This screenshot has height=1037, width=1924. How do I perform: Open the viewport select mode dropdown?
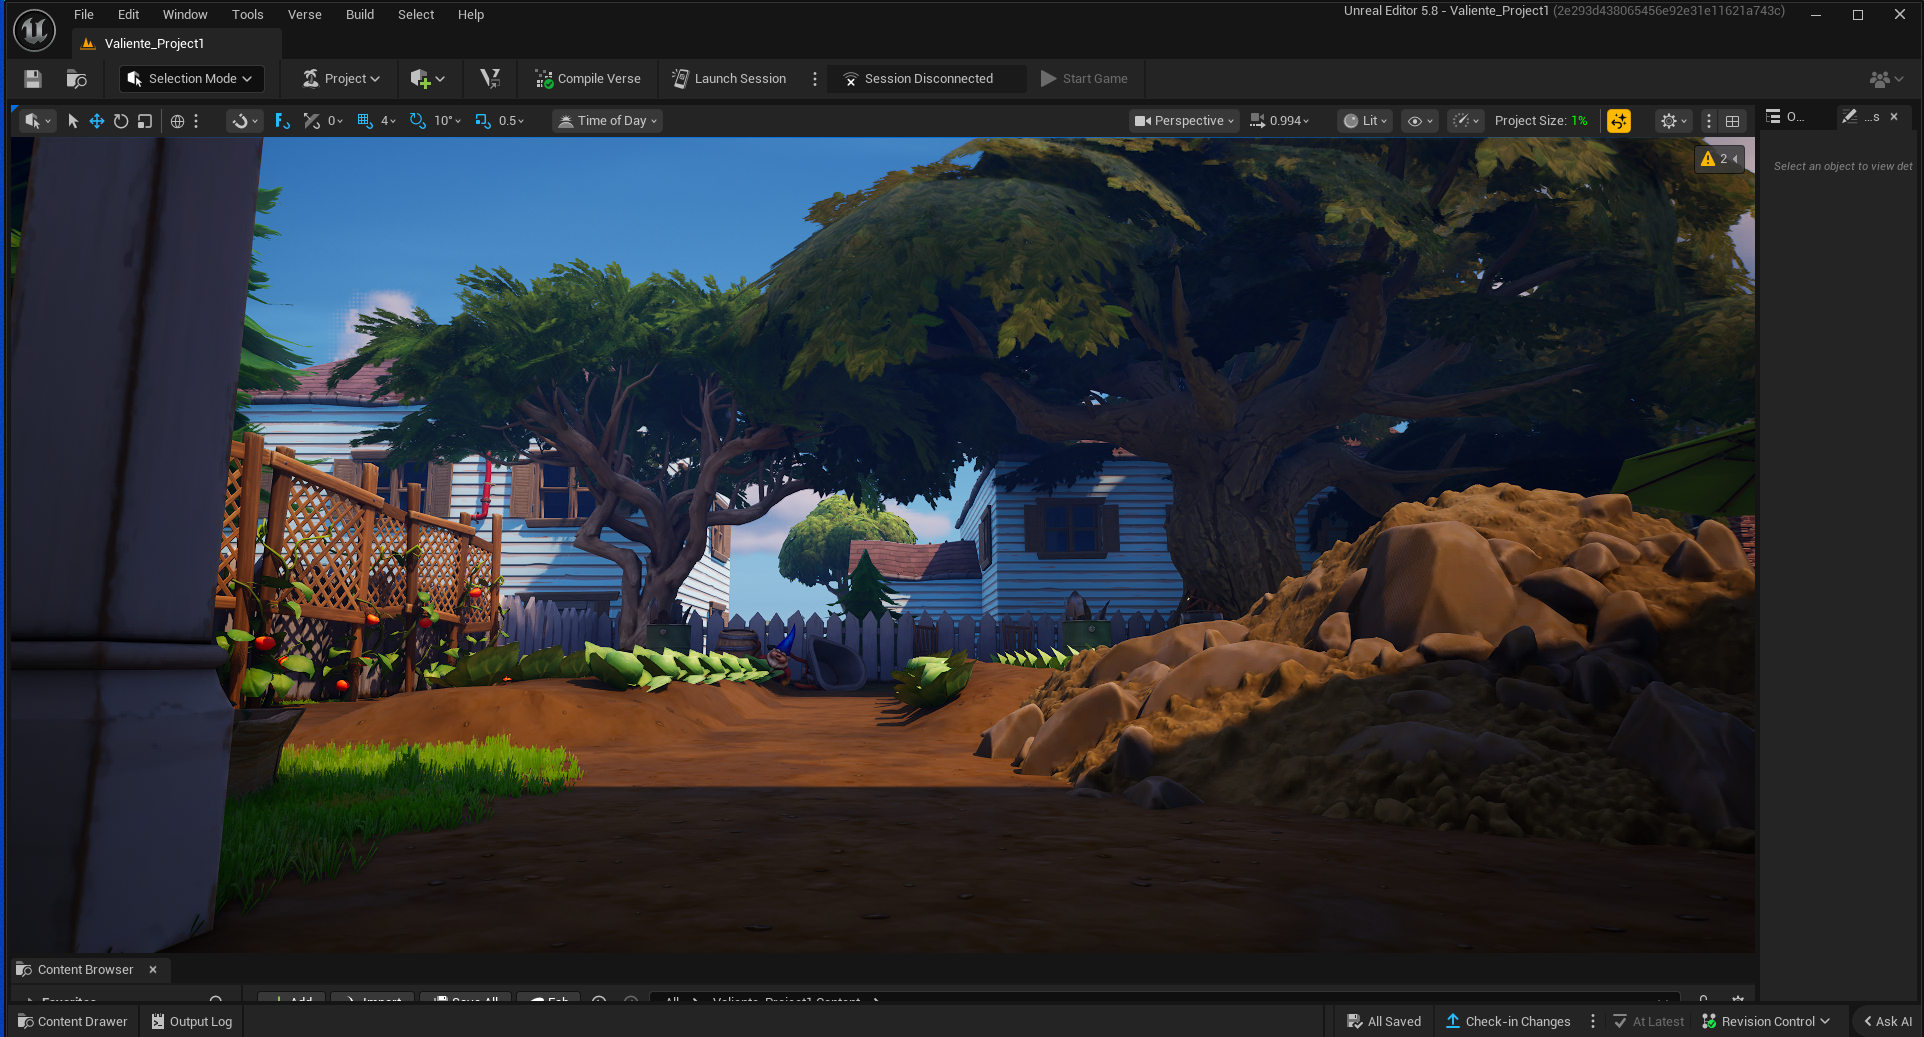pos(38,121)
